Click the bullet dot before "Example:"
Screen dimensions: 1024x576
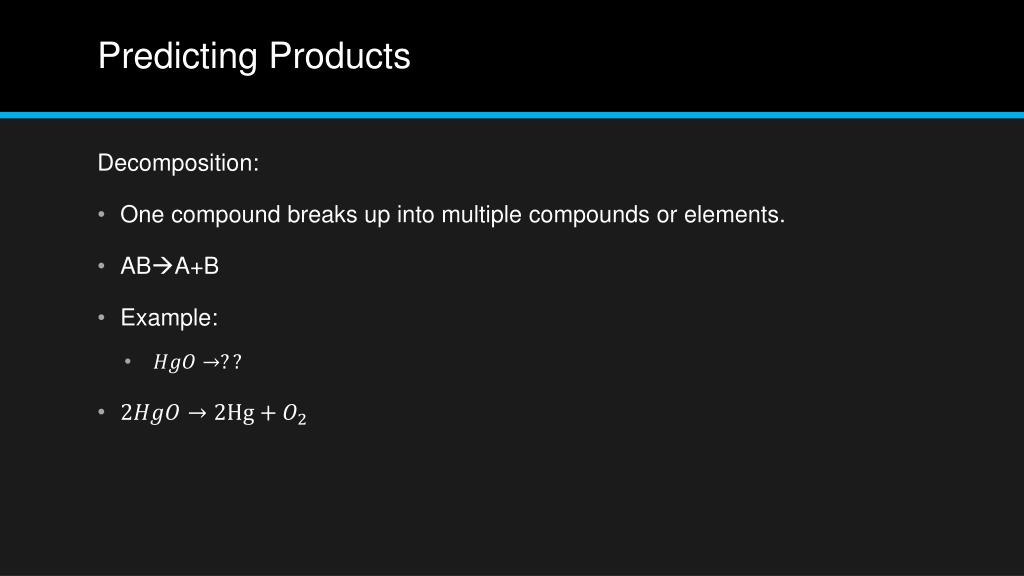tap(103, 318)
